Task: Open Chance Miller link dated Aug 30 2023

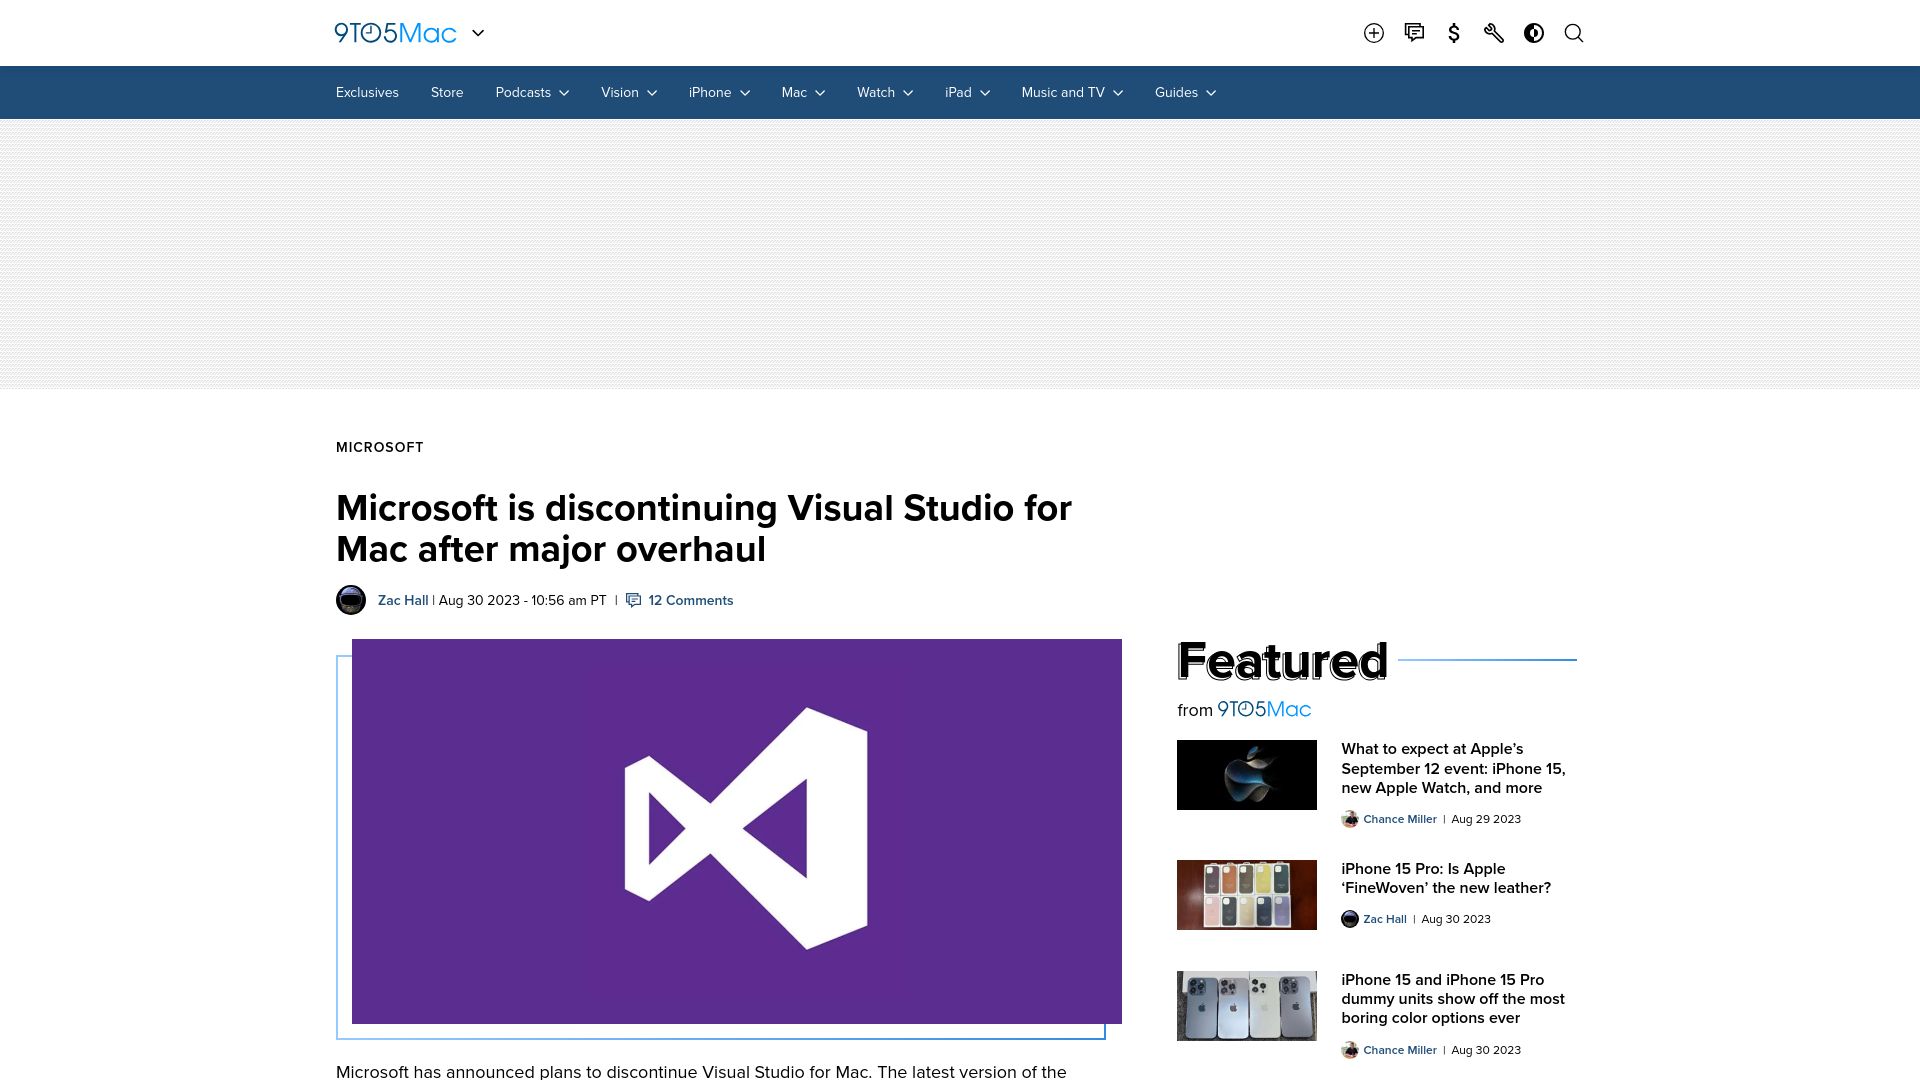Action: tap(1400, 1050)
